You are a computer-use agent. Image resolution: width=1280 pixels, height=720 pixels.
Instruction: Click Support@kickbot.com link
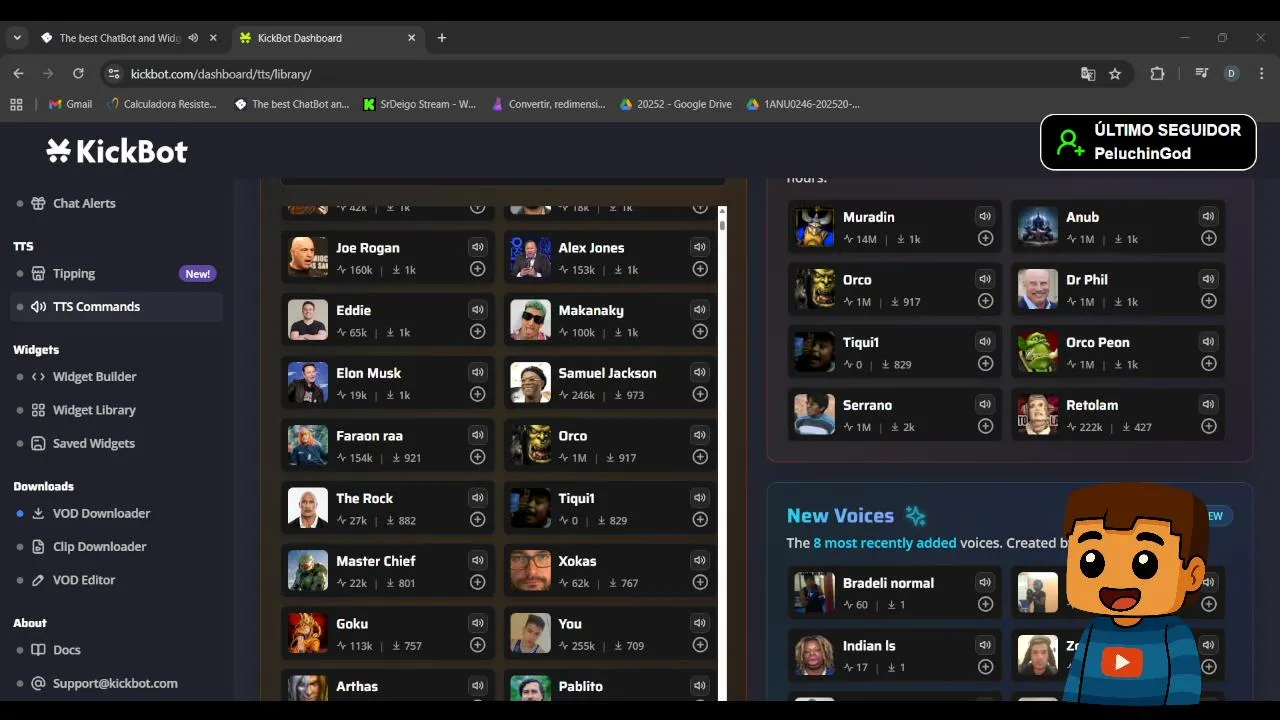coord(115,683)
